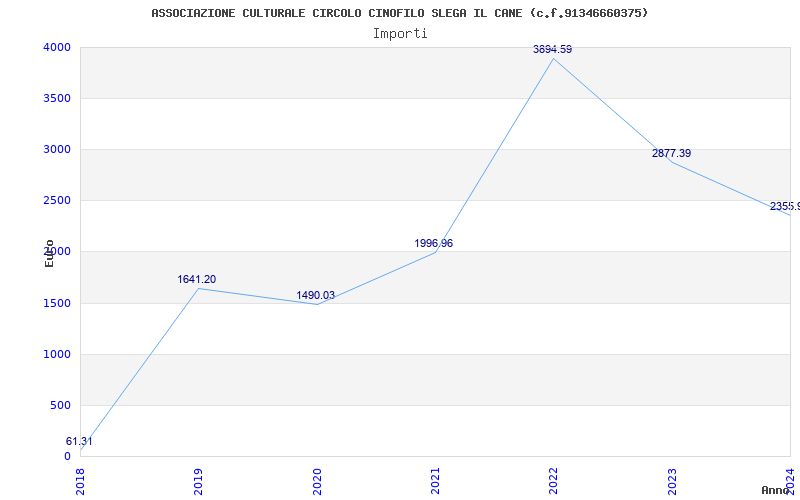Click the 3000 y-axis value
The image size is (800, 500).
pos(57,149)
